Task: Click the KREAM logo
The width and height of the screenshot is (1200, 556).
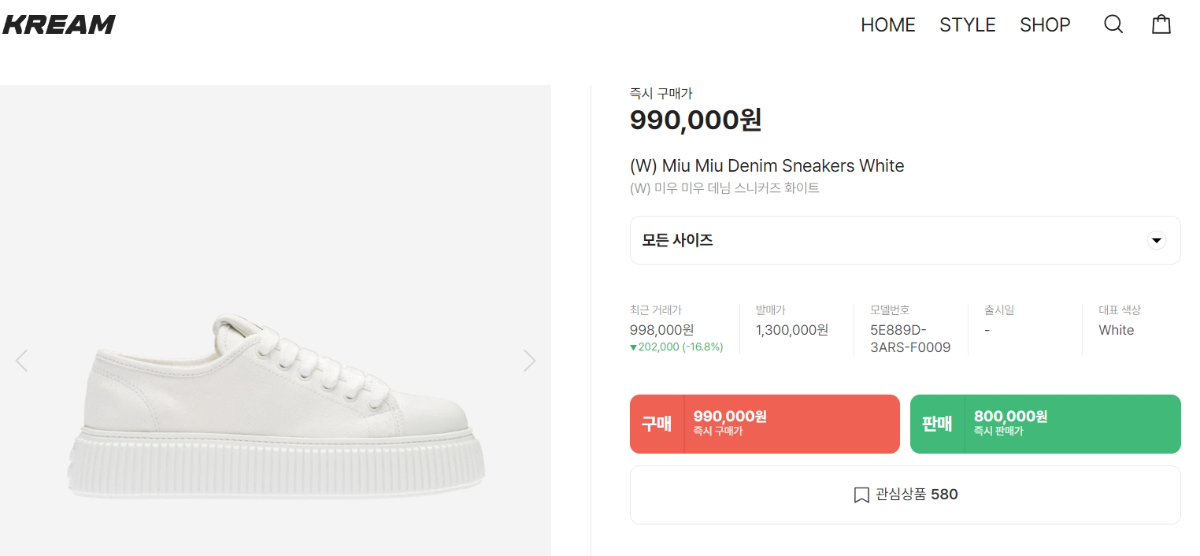Action: point(59,25)
